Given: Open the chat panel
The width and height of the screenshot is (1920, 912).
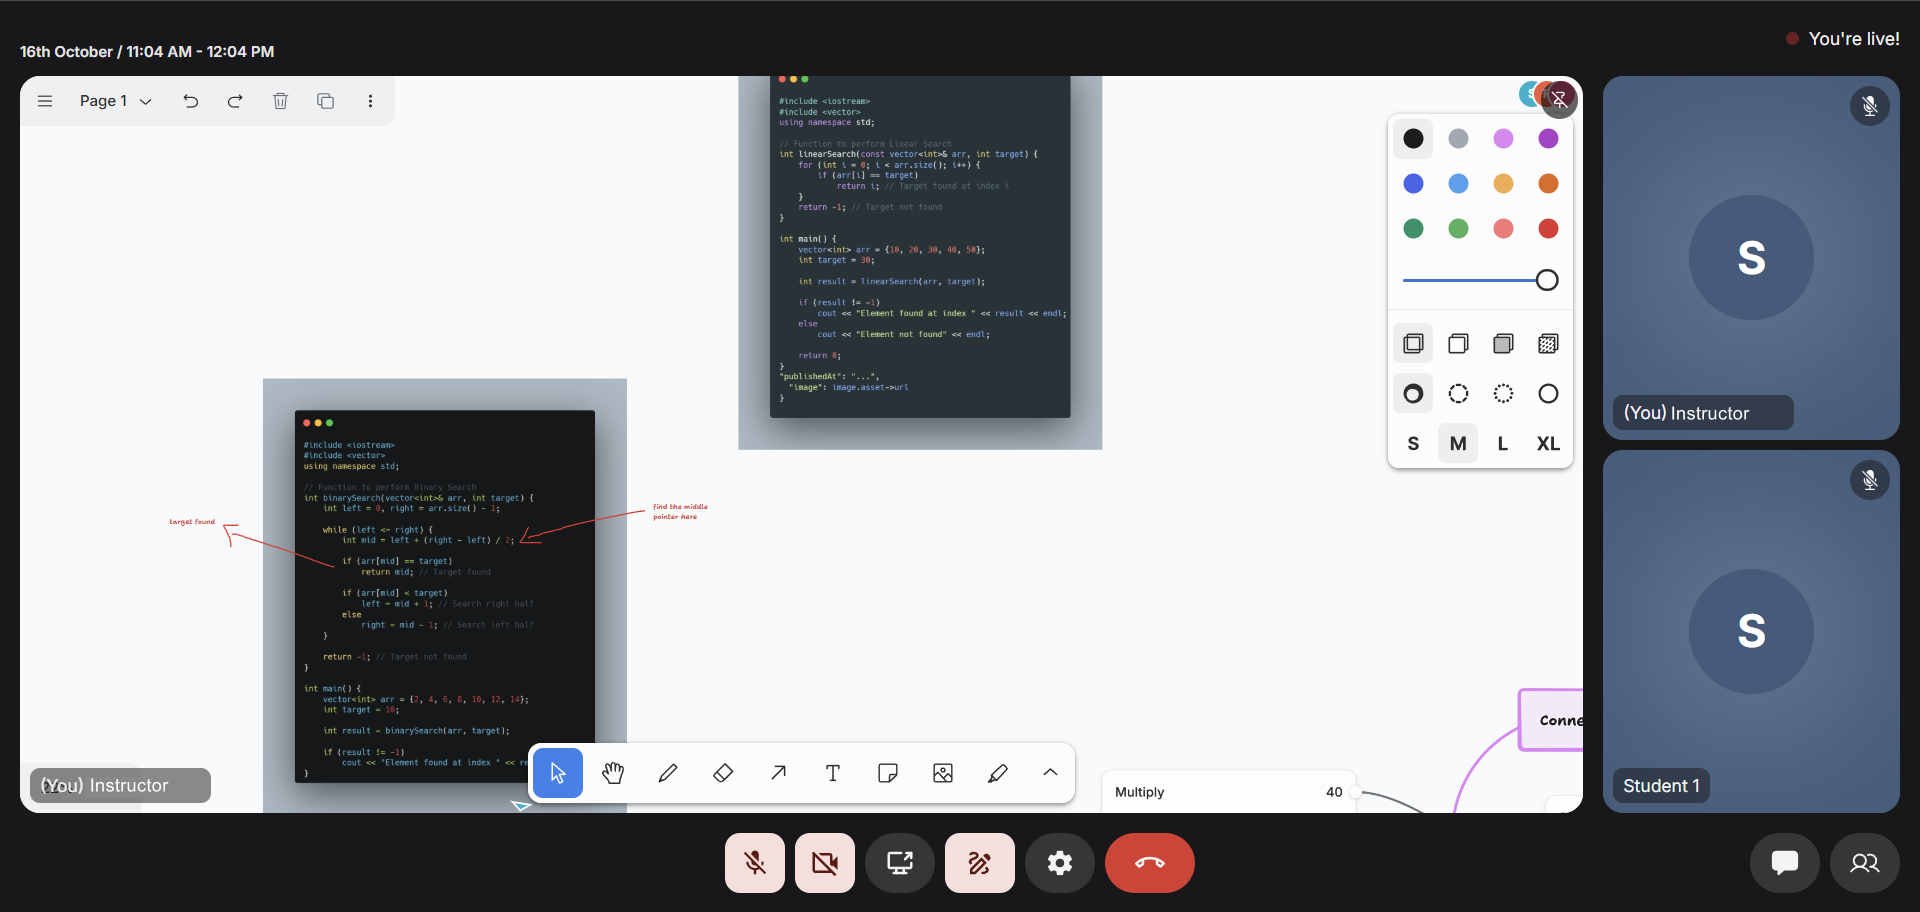Looking at the screenshot, I should pyautogui.click(x=1784, y=863).
